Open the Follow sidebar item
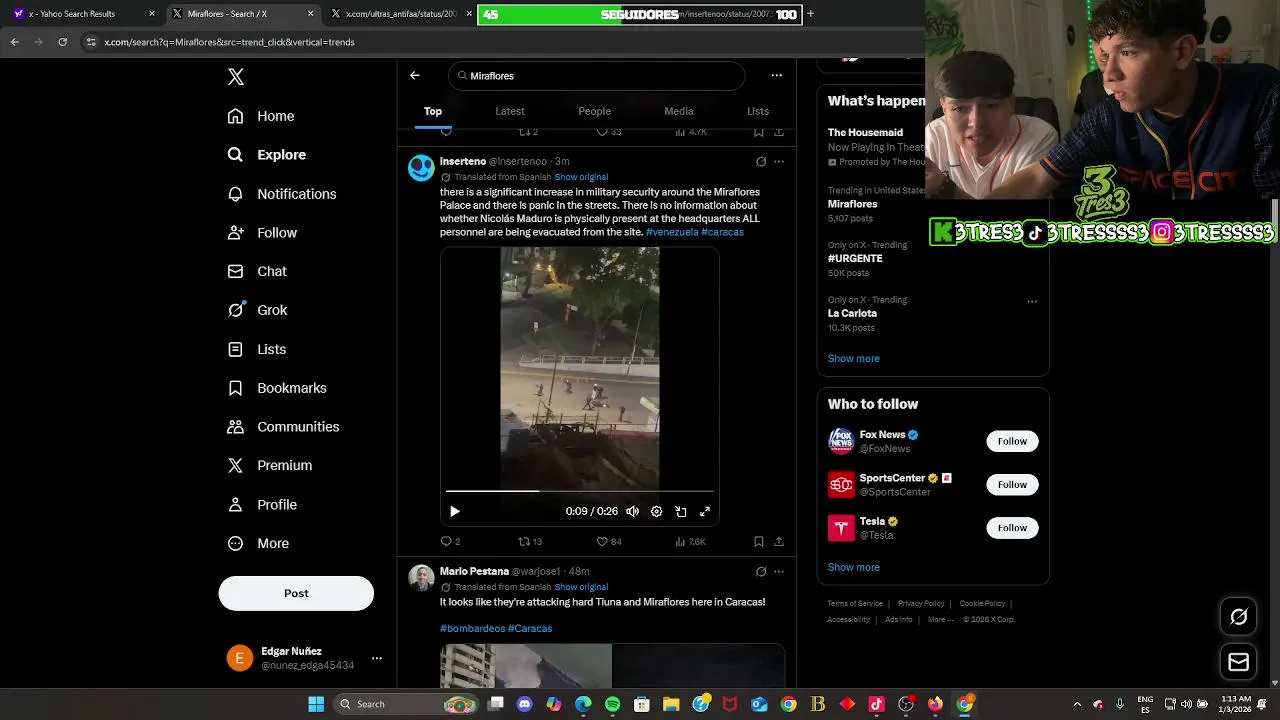Viewport: 1280px width, 720px height. pyautogui.click(x=262, y=233)
